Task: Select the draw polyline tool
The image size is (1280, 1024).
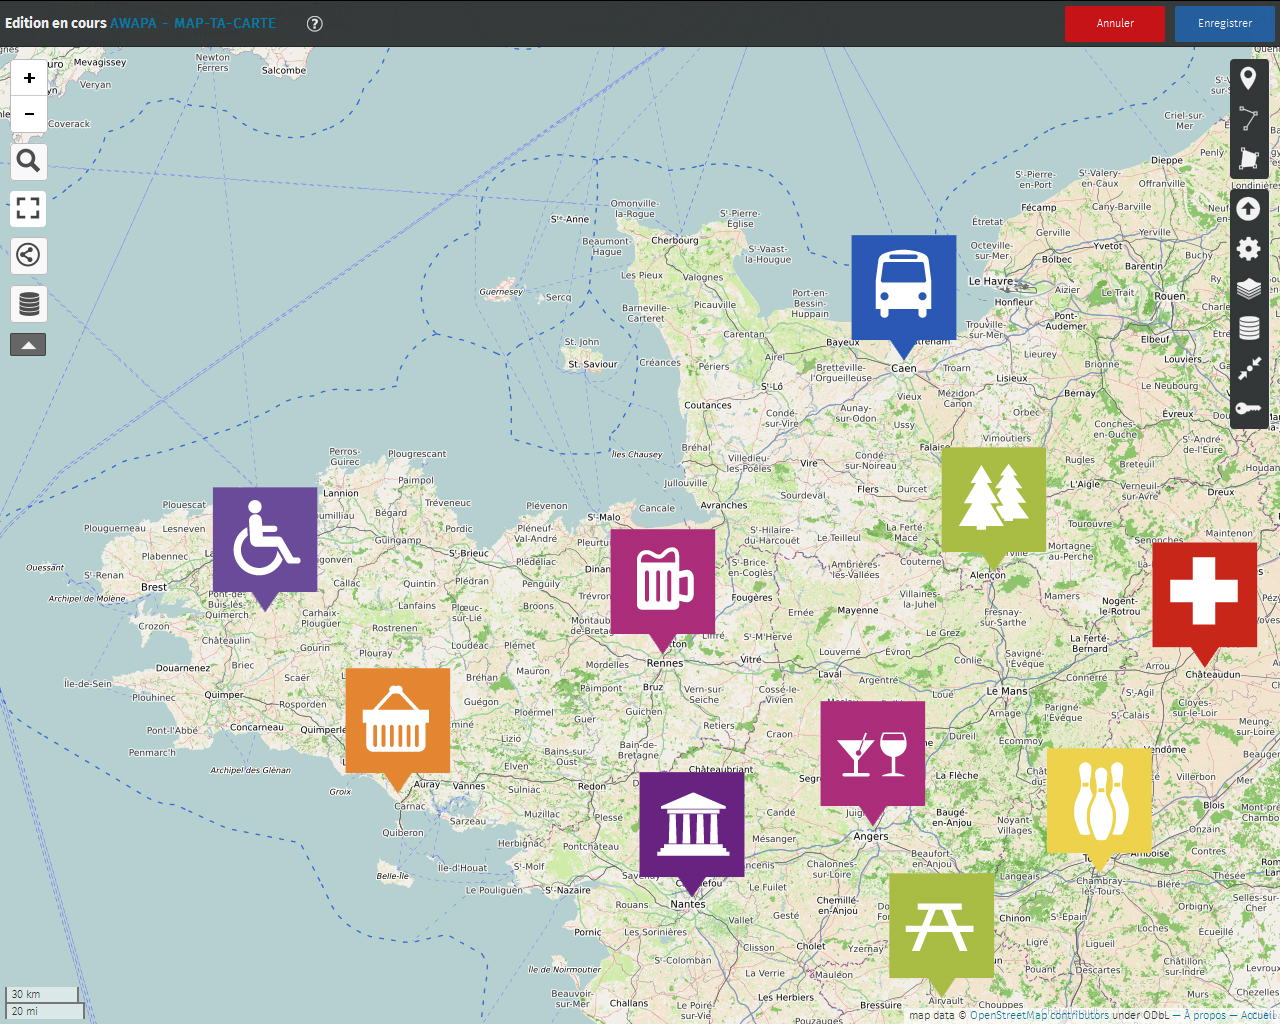Action: click(1249, 117)
